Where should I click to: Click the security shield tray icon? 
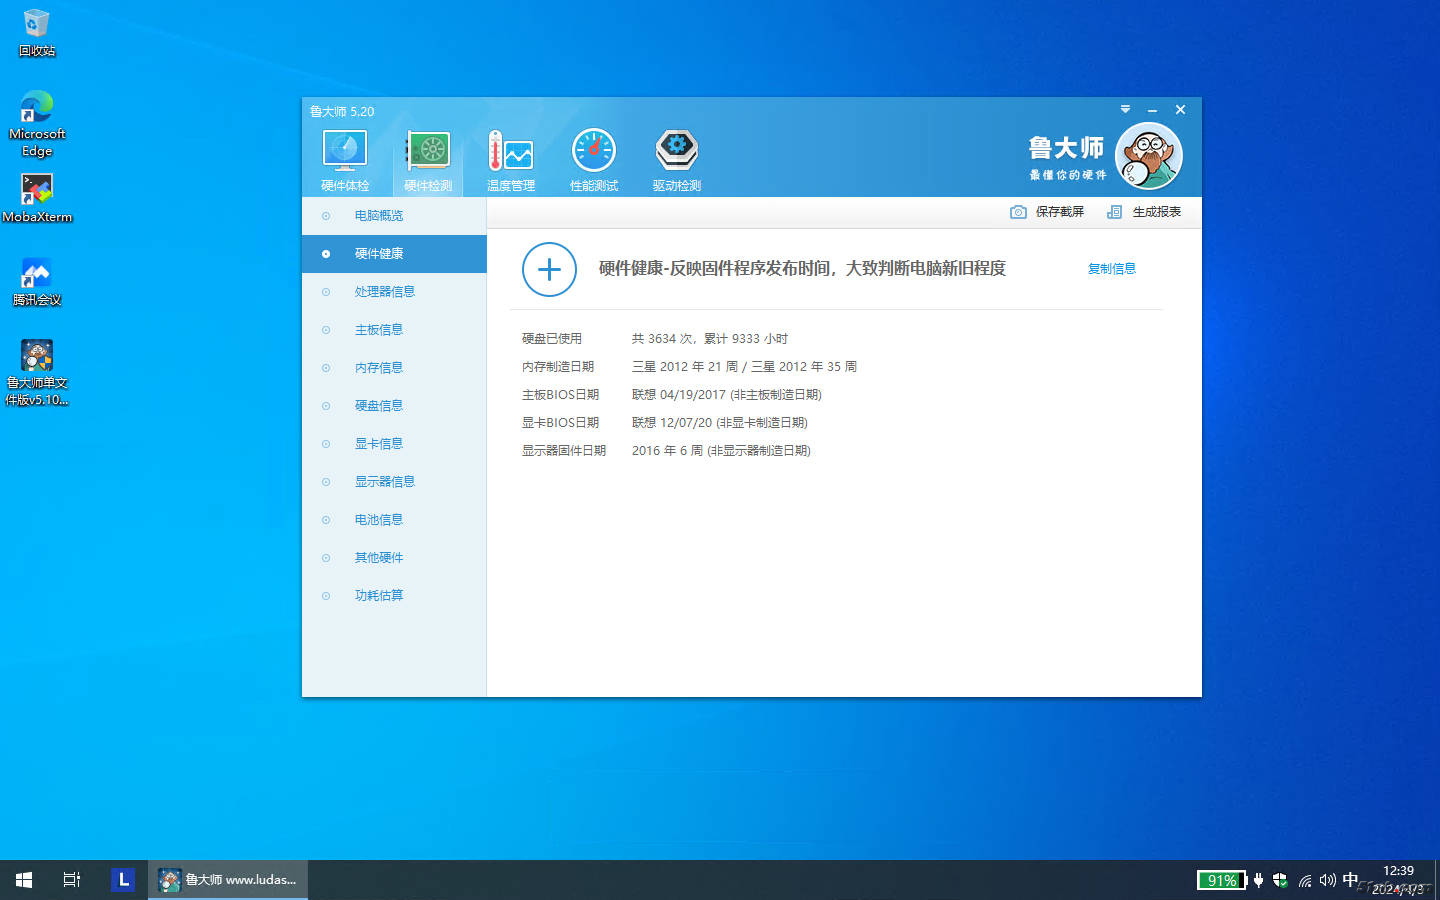click(1280, 880)
